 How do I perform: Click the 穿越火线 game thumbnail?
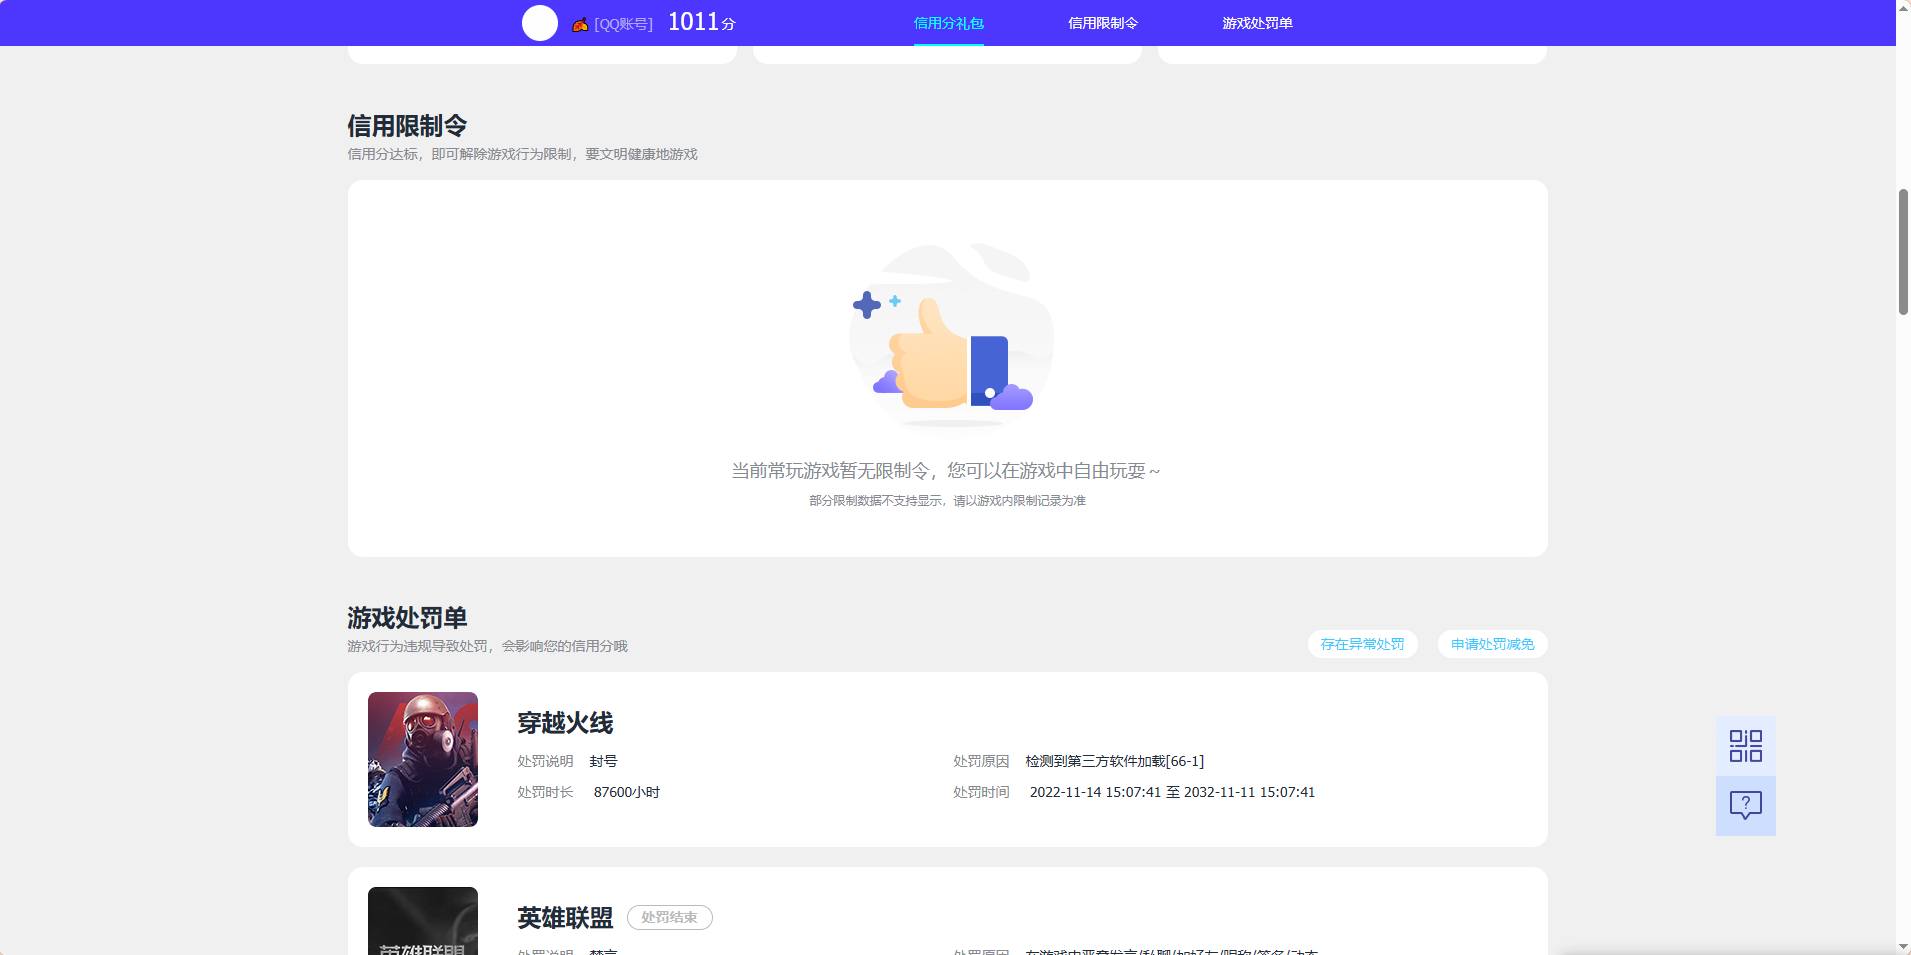(423, 759)
